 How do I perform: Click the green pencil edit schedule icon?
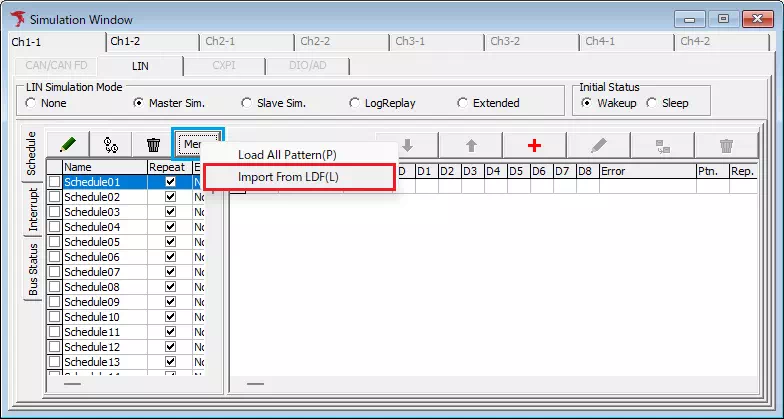pyautogui.click(x=68, y=145)
